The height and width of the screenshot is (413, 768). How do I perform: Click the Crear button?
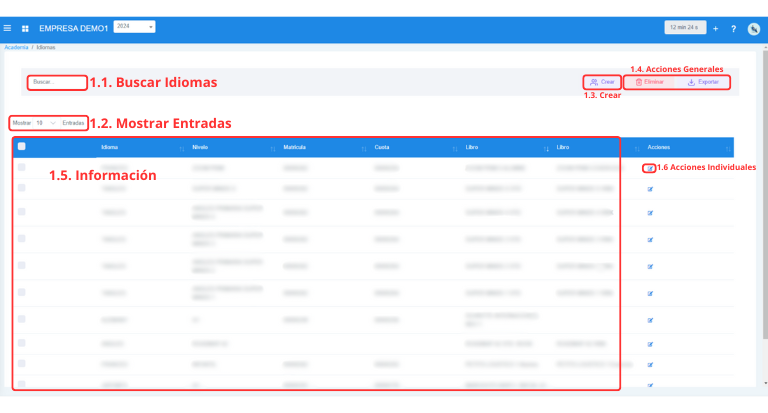[602, 82]
